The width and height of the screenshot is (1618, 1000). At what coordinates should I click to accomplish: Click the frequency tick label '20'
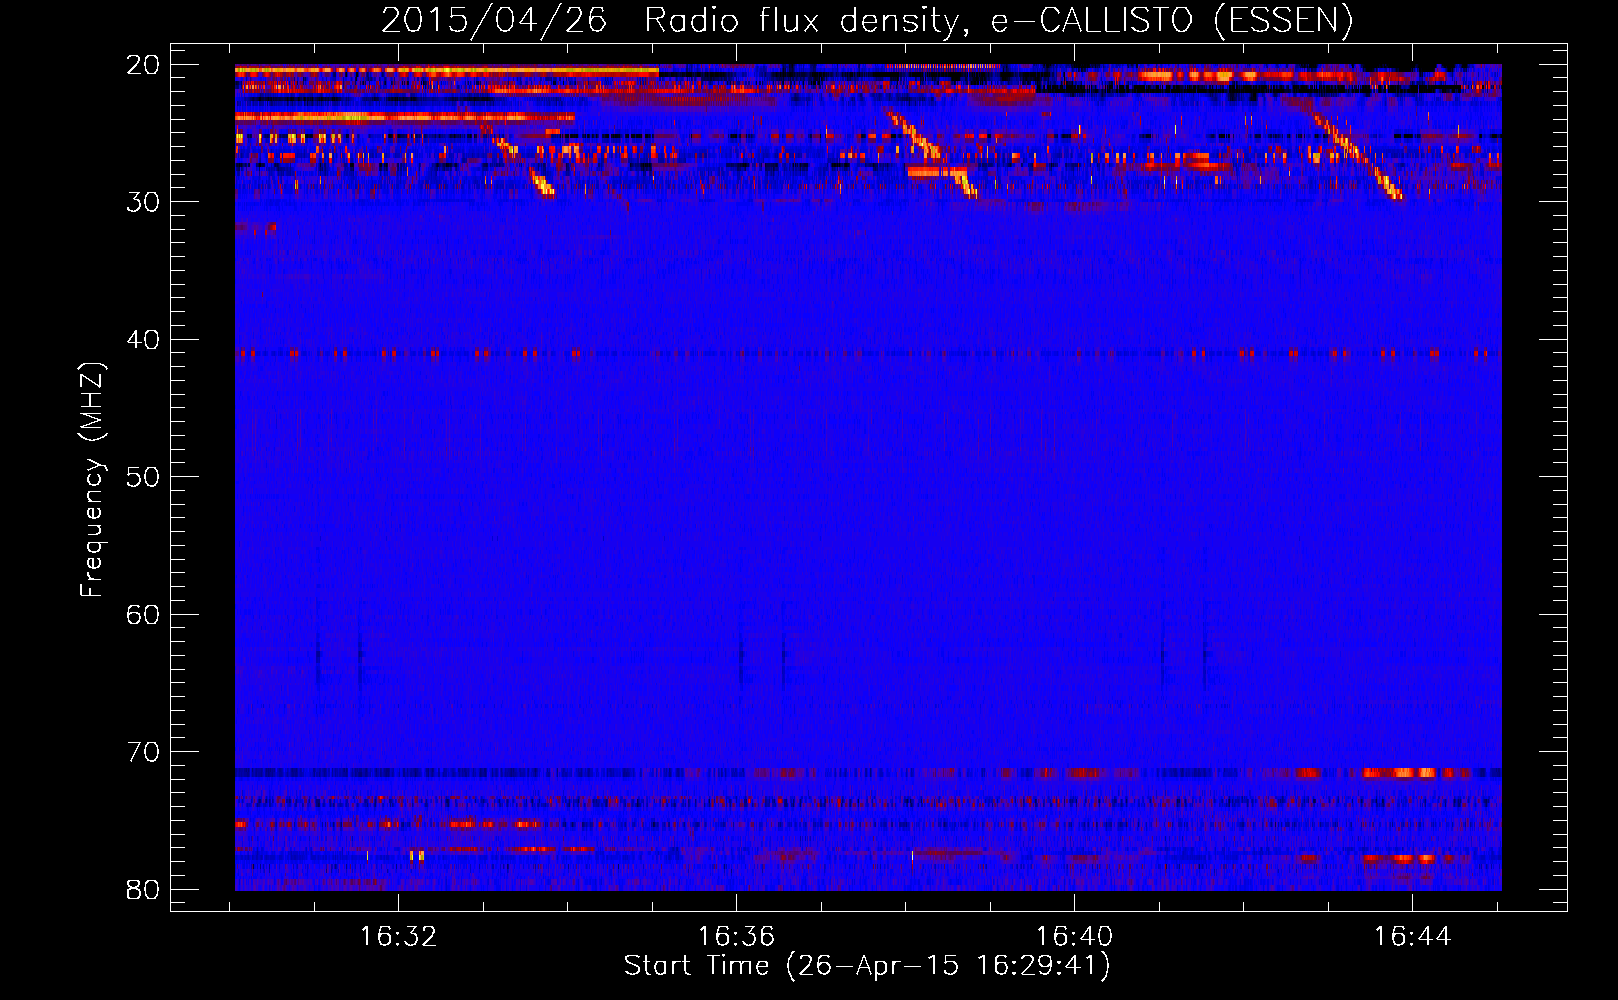click(143, 65)
